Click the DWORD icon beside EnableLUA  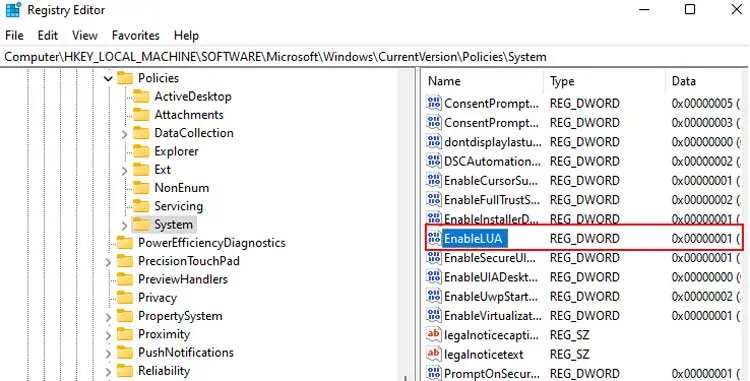pos(434,238)
